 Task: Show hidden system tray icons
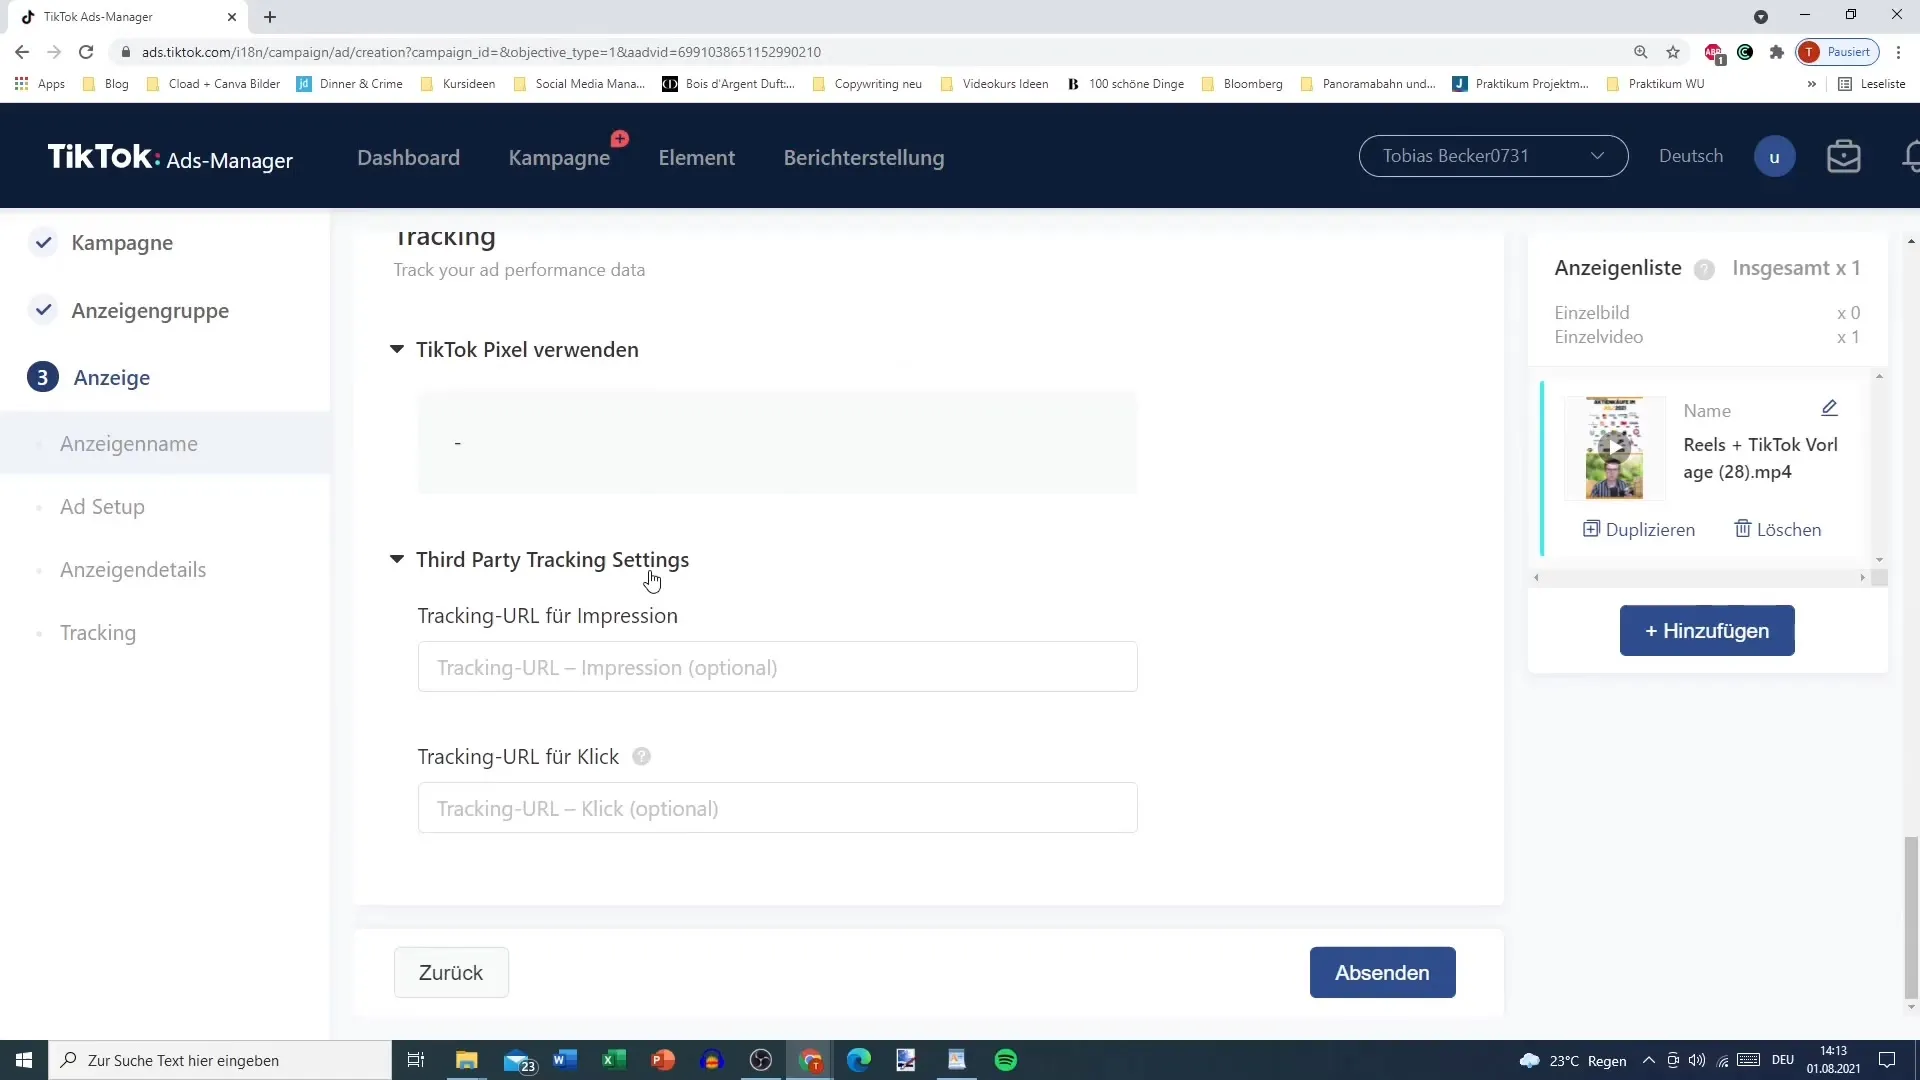1648,1060
